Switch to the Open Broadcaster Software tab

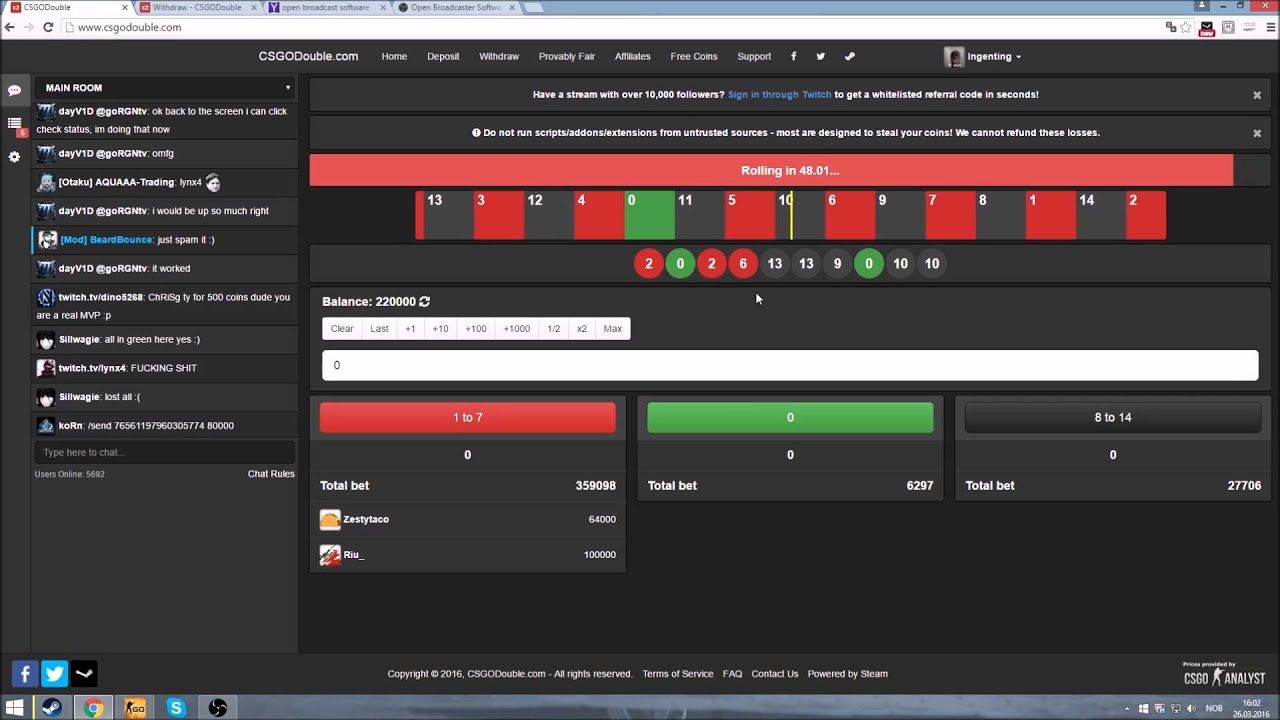click(x=455, y=7)
